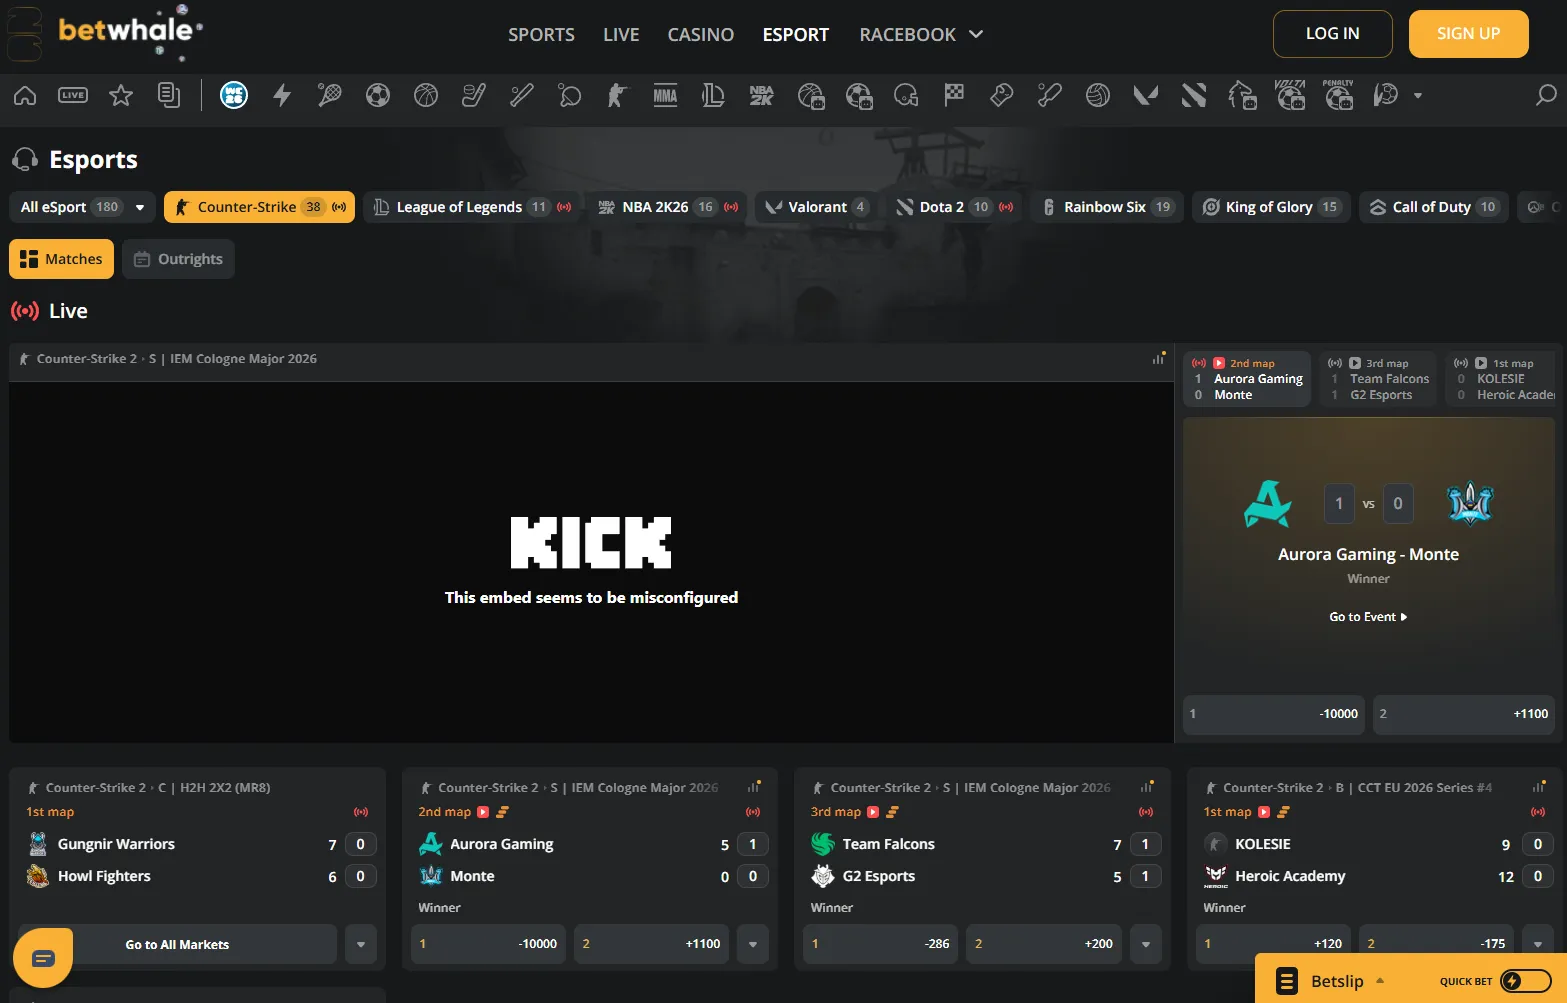Toggle the Quick Bet switch
This screenshot has width=1567, height=1003.
[x=1526, y=981]
